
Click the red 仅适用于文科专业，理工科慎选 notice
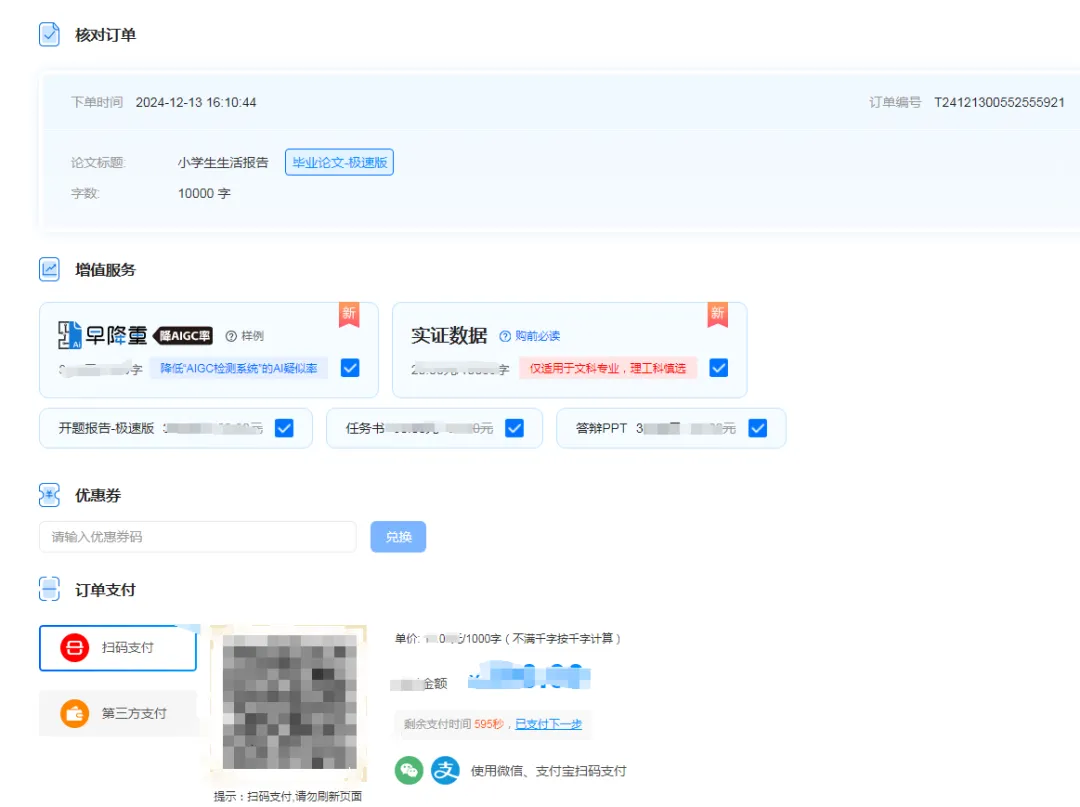click(608, 368)
